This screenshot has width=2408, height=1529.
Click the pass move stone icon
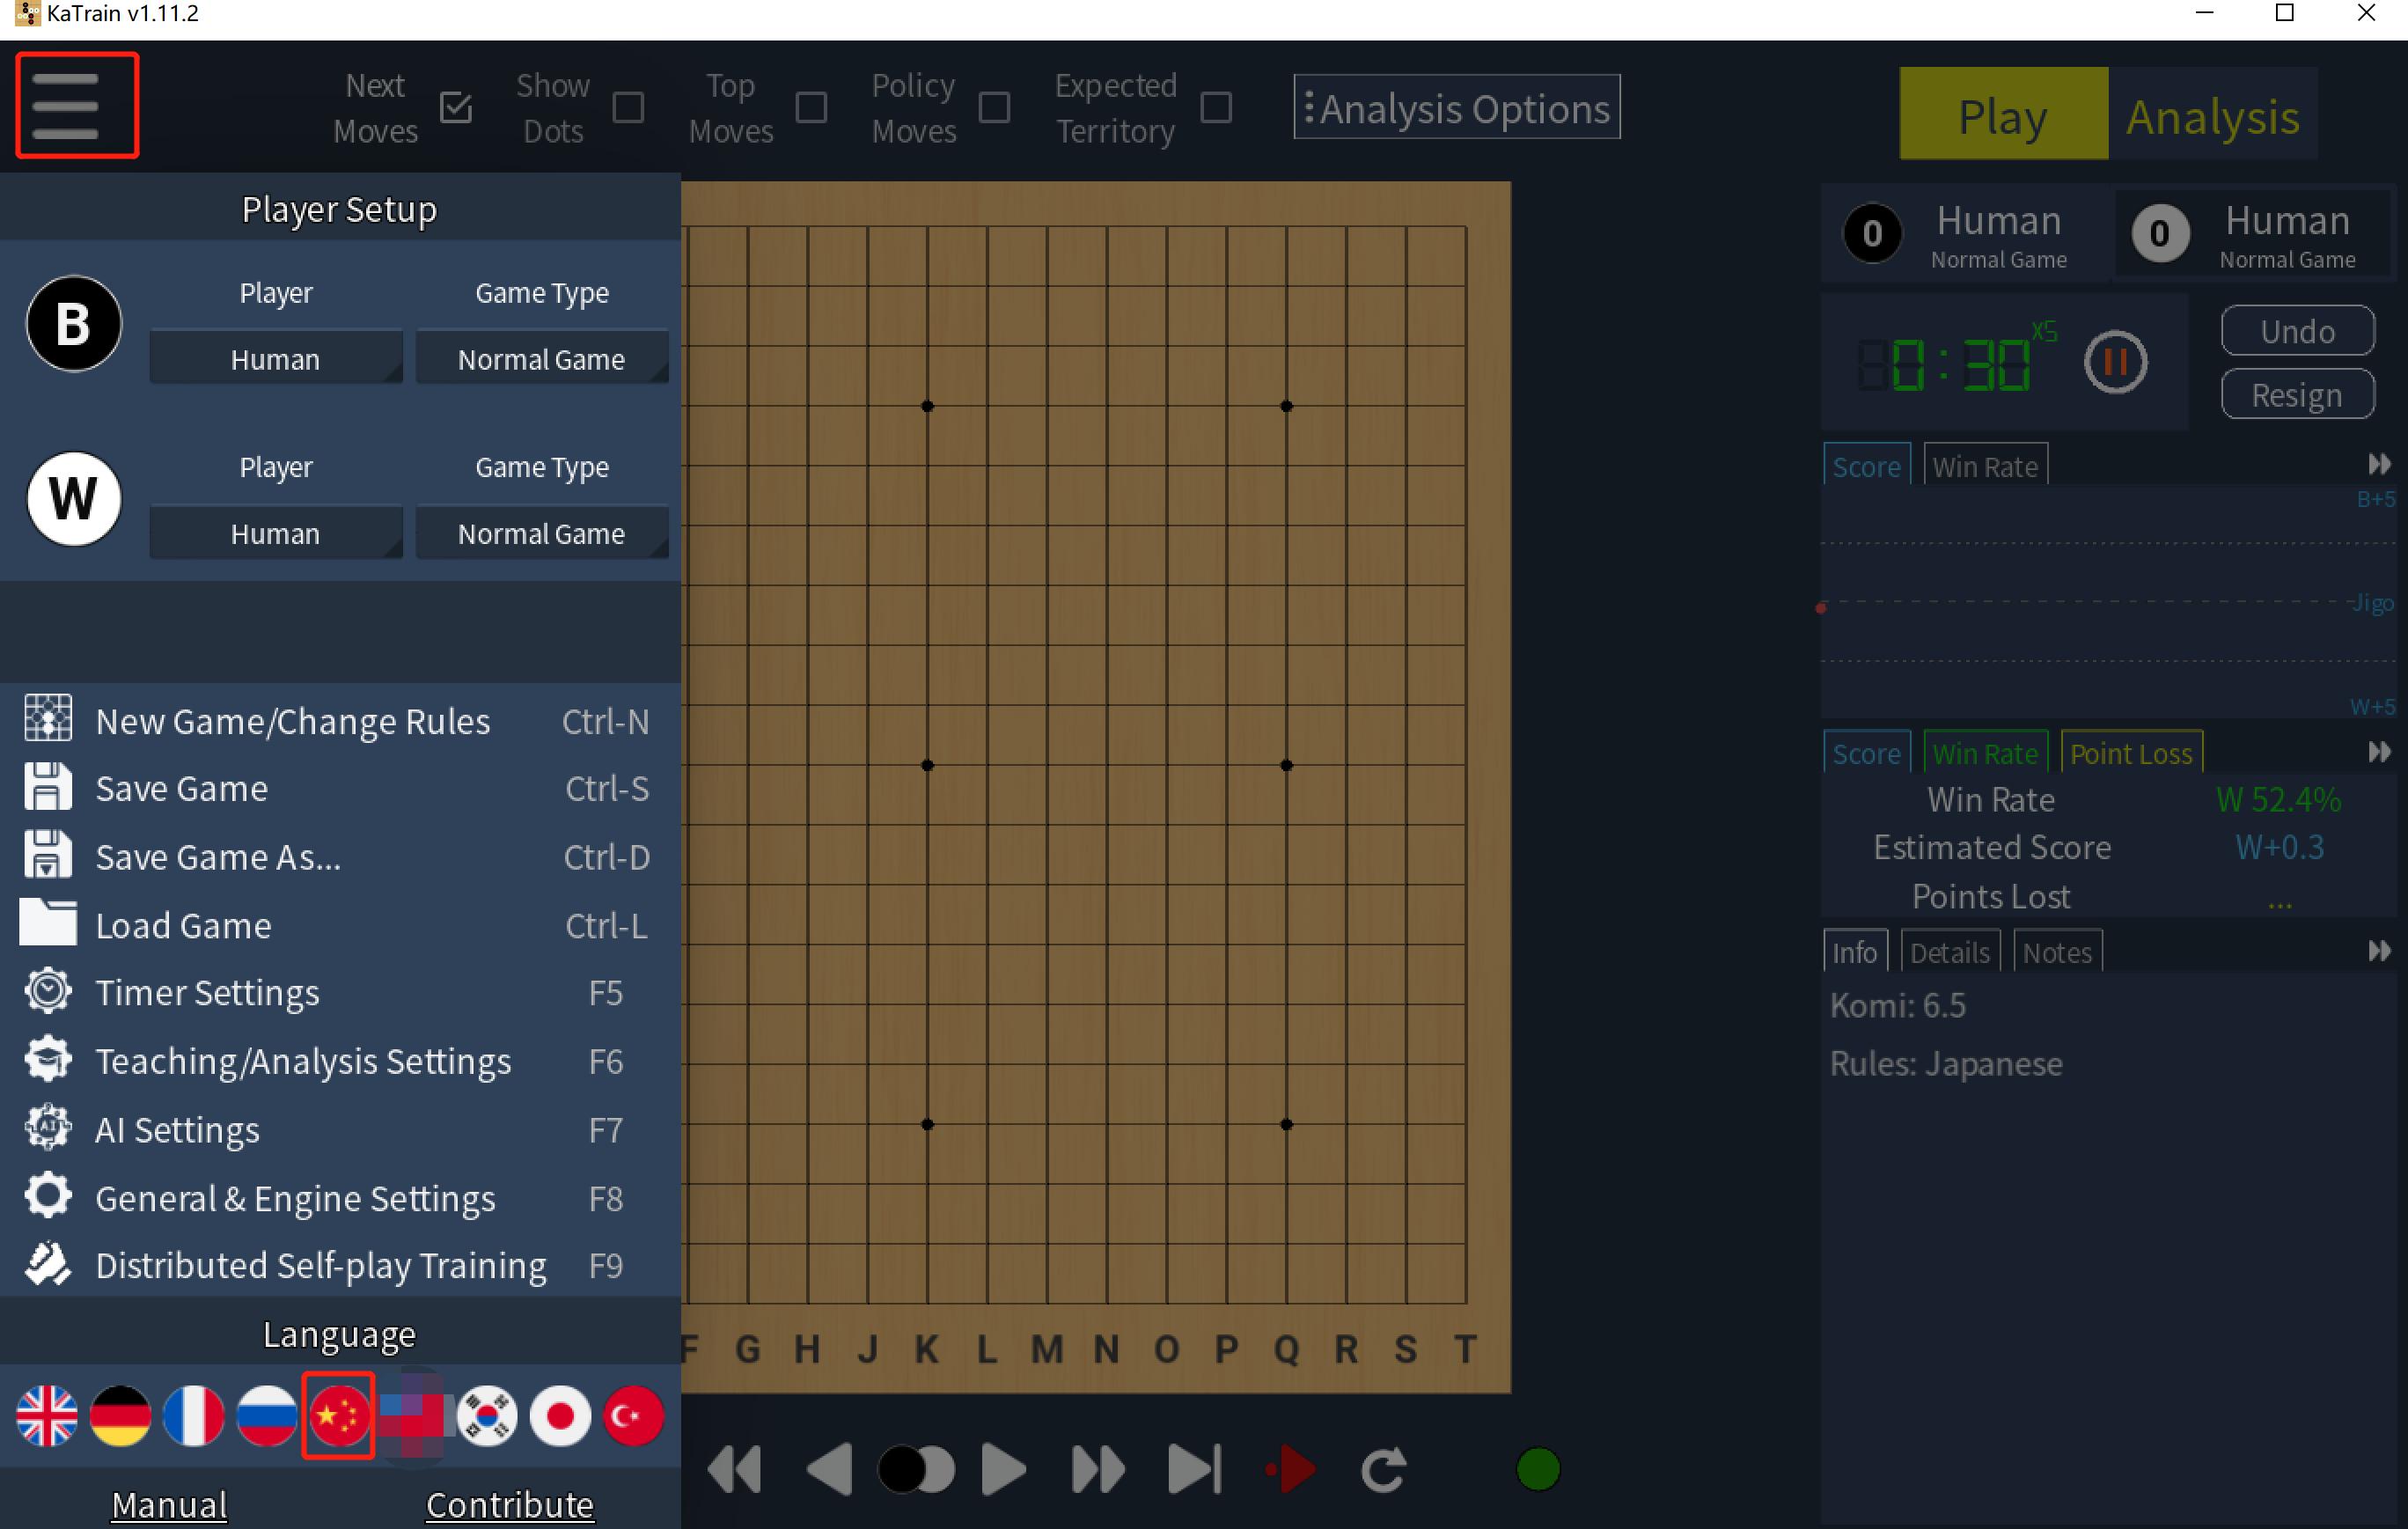coord(915,1469)
